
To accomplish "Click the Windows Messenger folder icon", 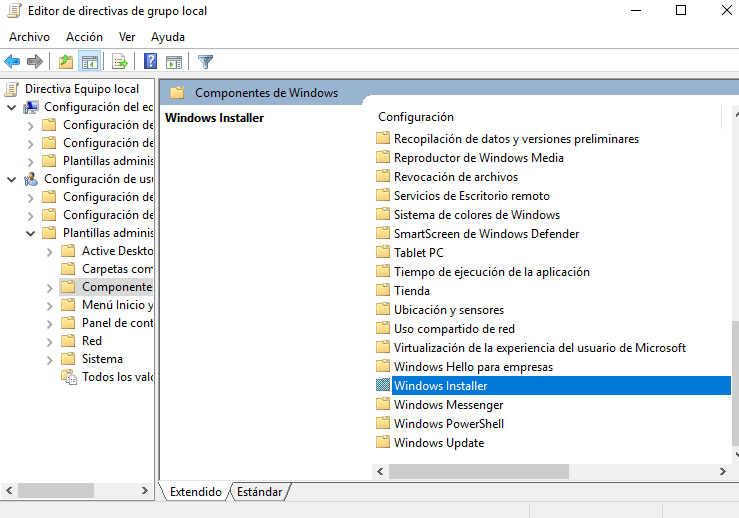I will 383,404.
